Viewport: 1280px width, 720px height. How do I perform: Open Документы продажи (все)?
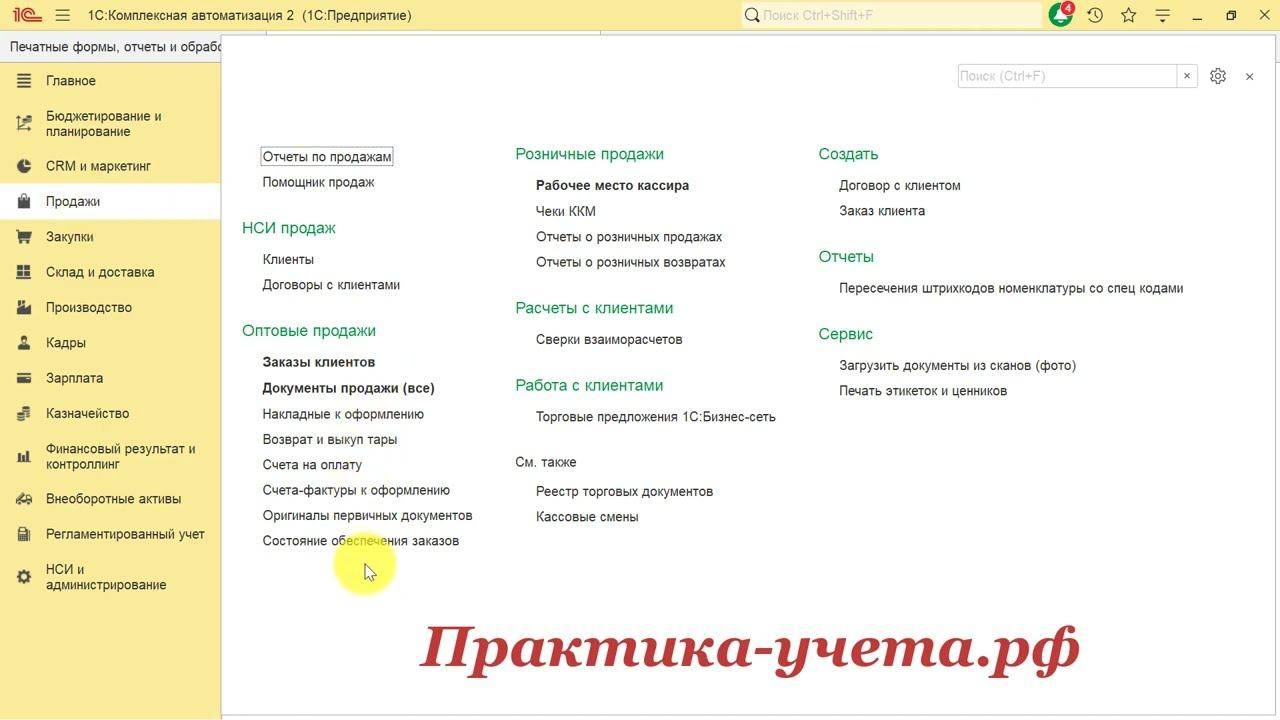click(348, 388)
